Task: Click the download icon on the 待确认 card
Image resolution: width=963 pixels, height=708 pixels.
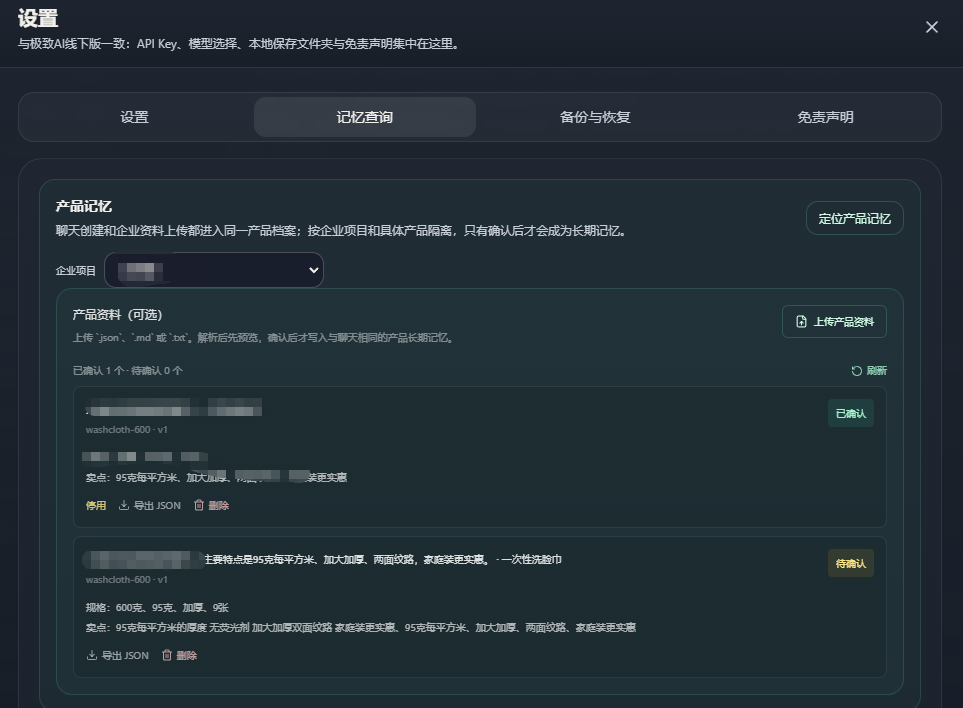Action: (x=92, y=655)
